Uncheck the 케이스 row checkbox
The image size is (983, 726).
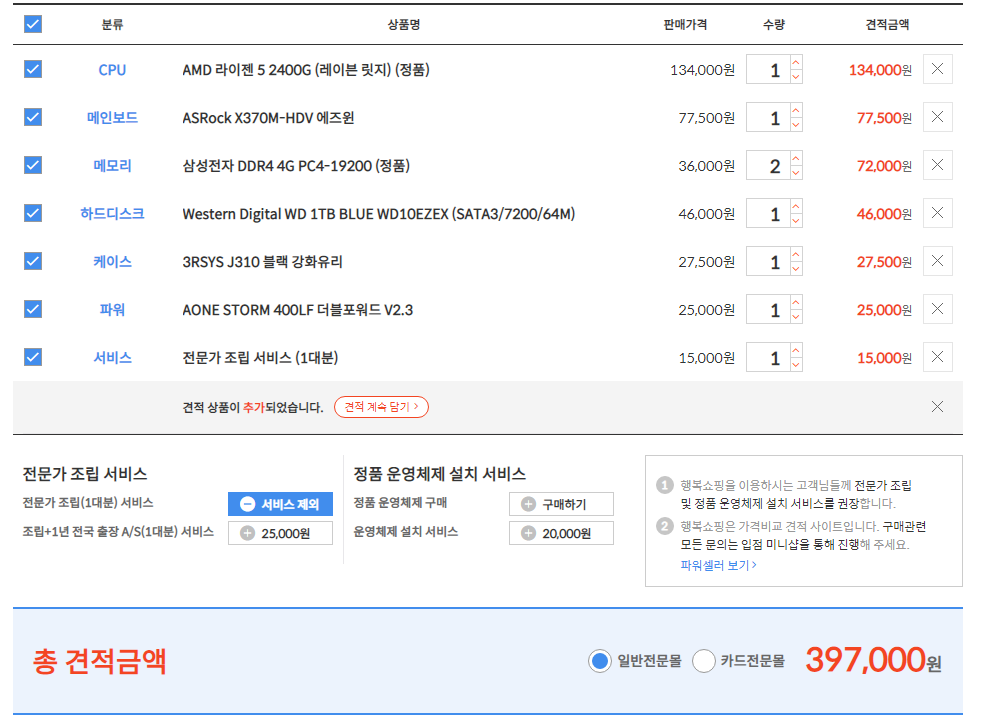pos(33,261)
